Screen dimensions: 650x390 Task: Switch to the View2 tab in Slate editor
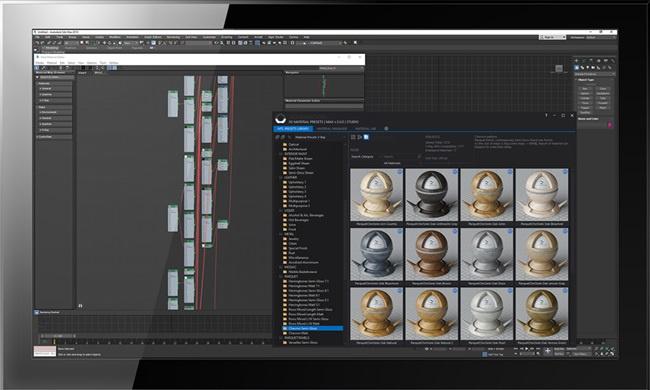(x=98, y=73)
